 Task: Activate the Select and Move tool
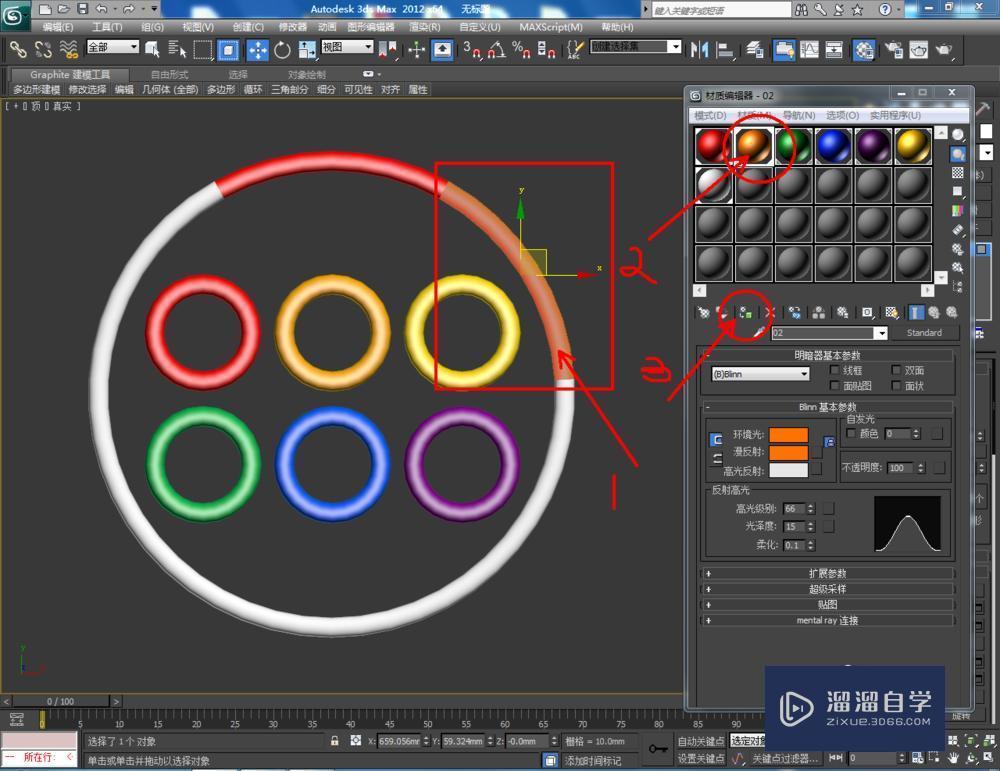(x=258, y=47)
